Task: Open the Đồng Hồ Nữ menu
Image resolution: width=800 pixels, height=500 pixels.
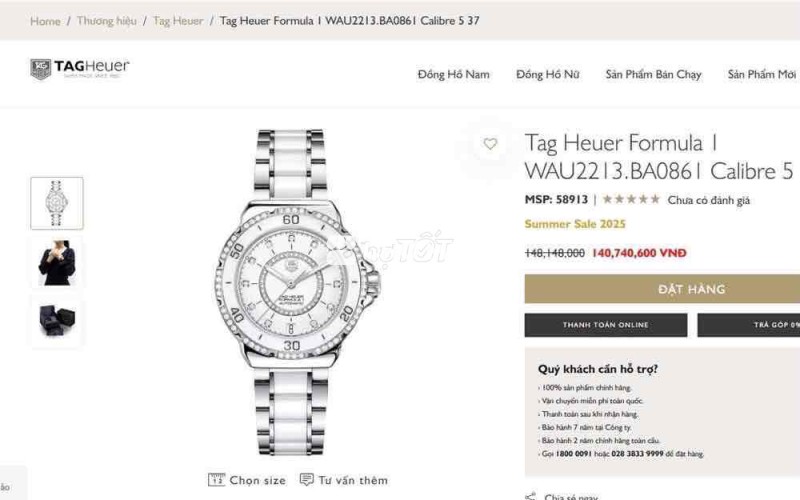Action: (x=547, y=74)
